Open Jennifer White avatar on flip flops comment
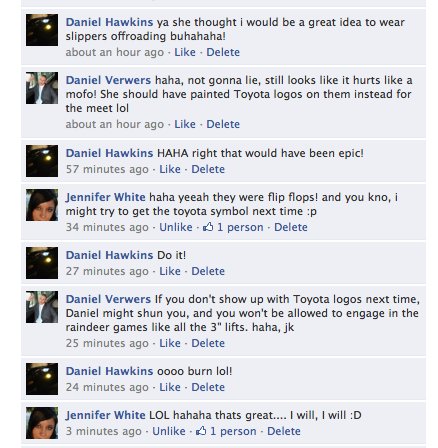Screen dimensions: 438x448 point(42,205)
